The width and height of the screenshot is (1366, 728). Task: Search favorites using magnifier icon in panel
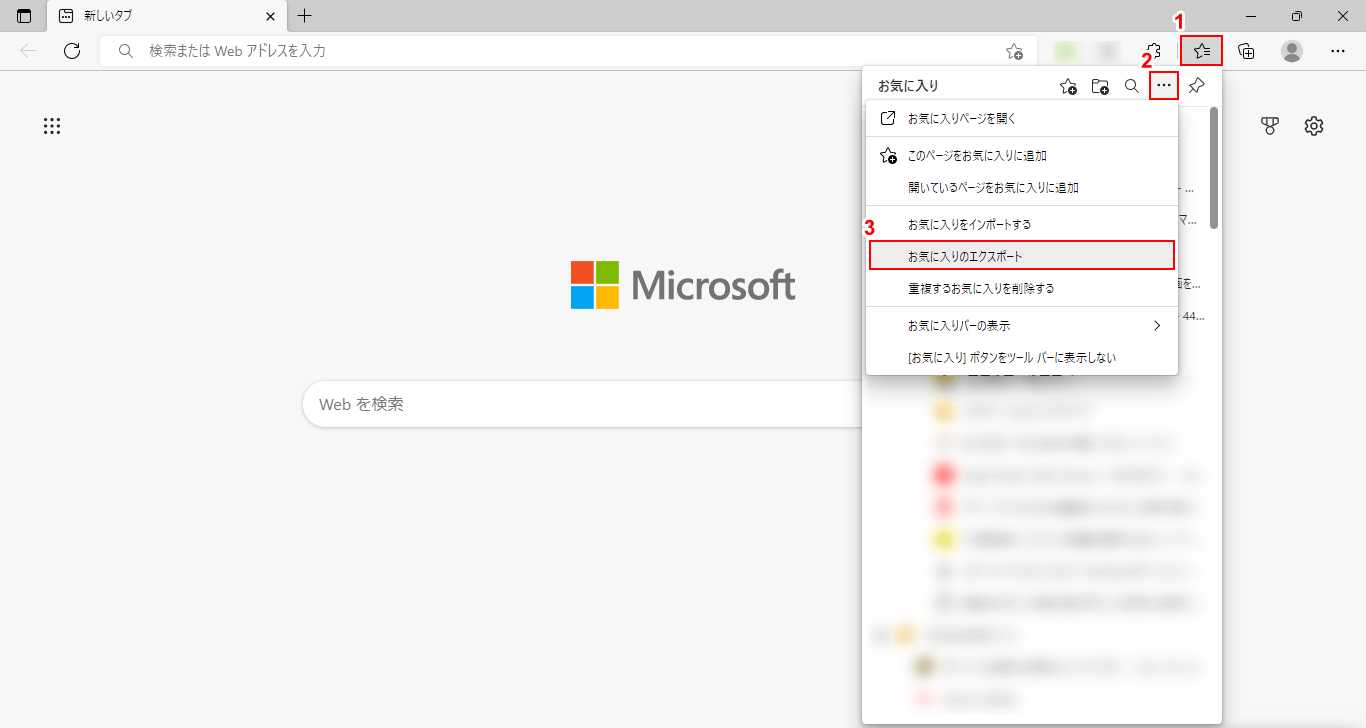[1132, 86]
